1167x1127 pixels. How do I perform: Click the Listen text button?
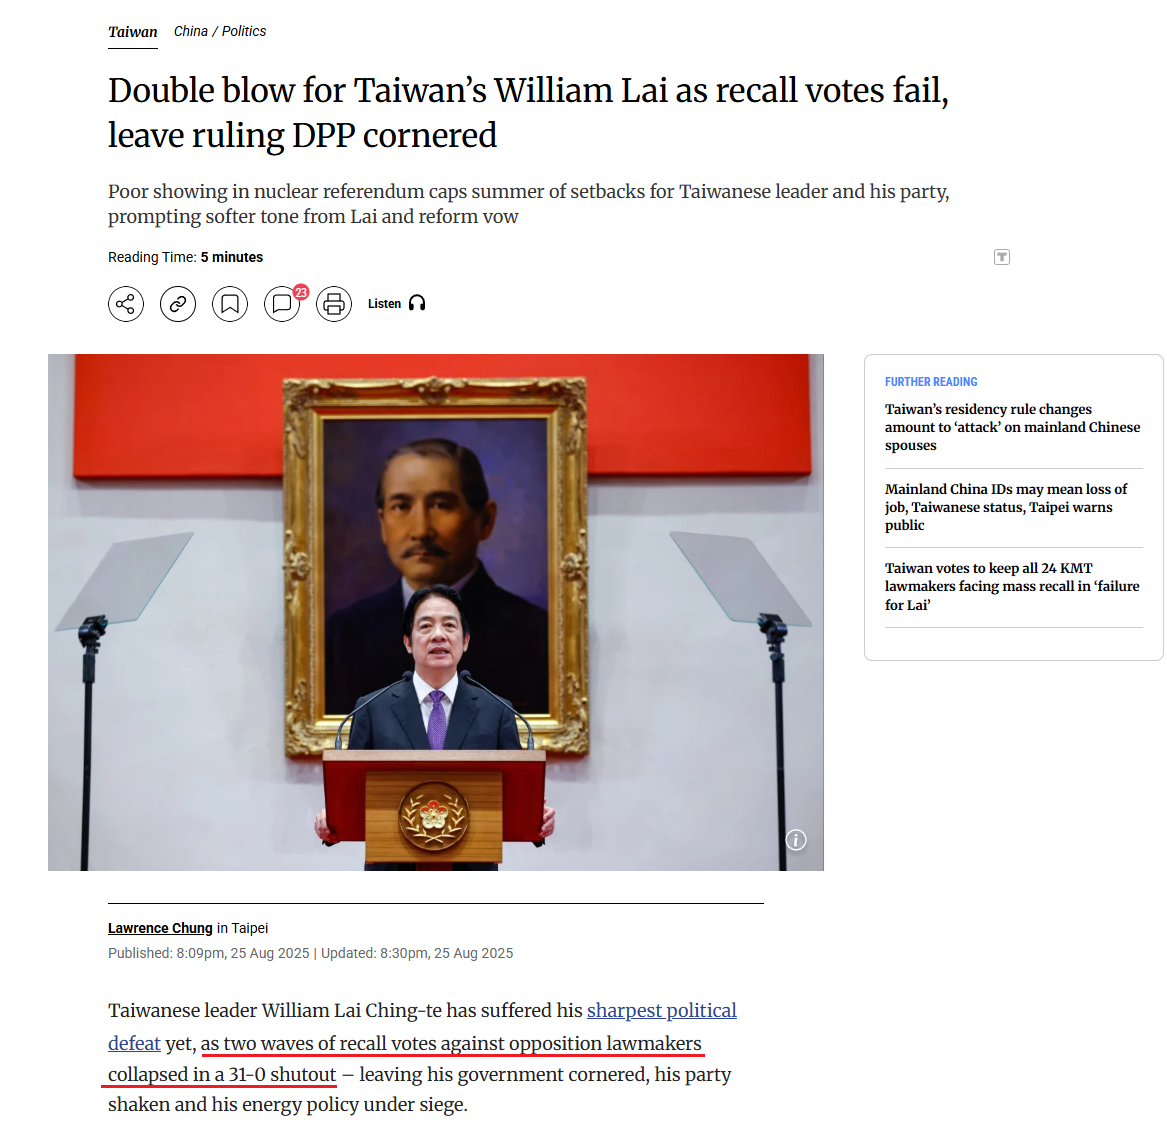[x=384, y=304]
